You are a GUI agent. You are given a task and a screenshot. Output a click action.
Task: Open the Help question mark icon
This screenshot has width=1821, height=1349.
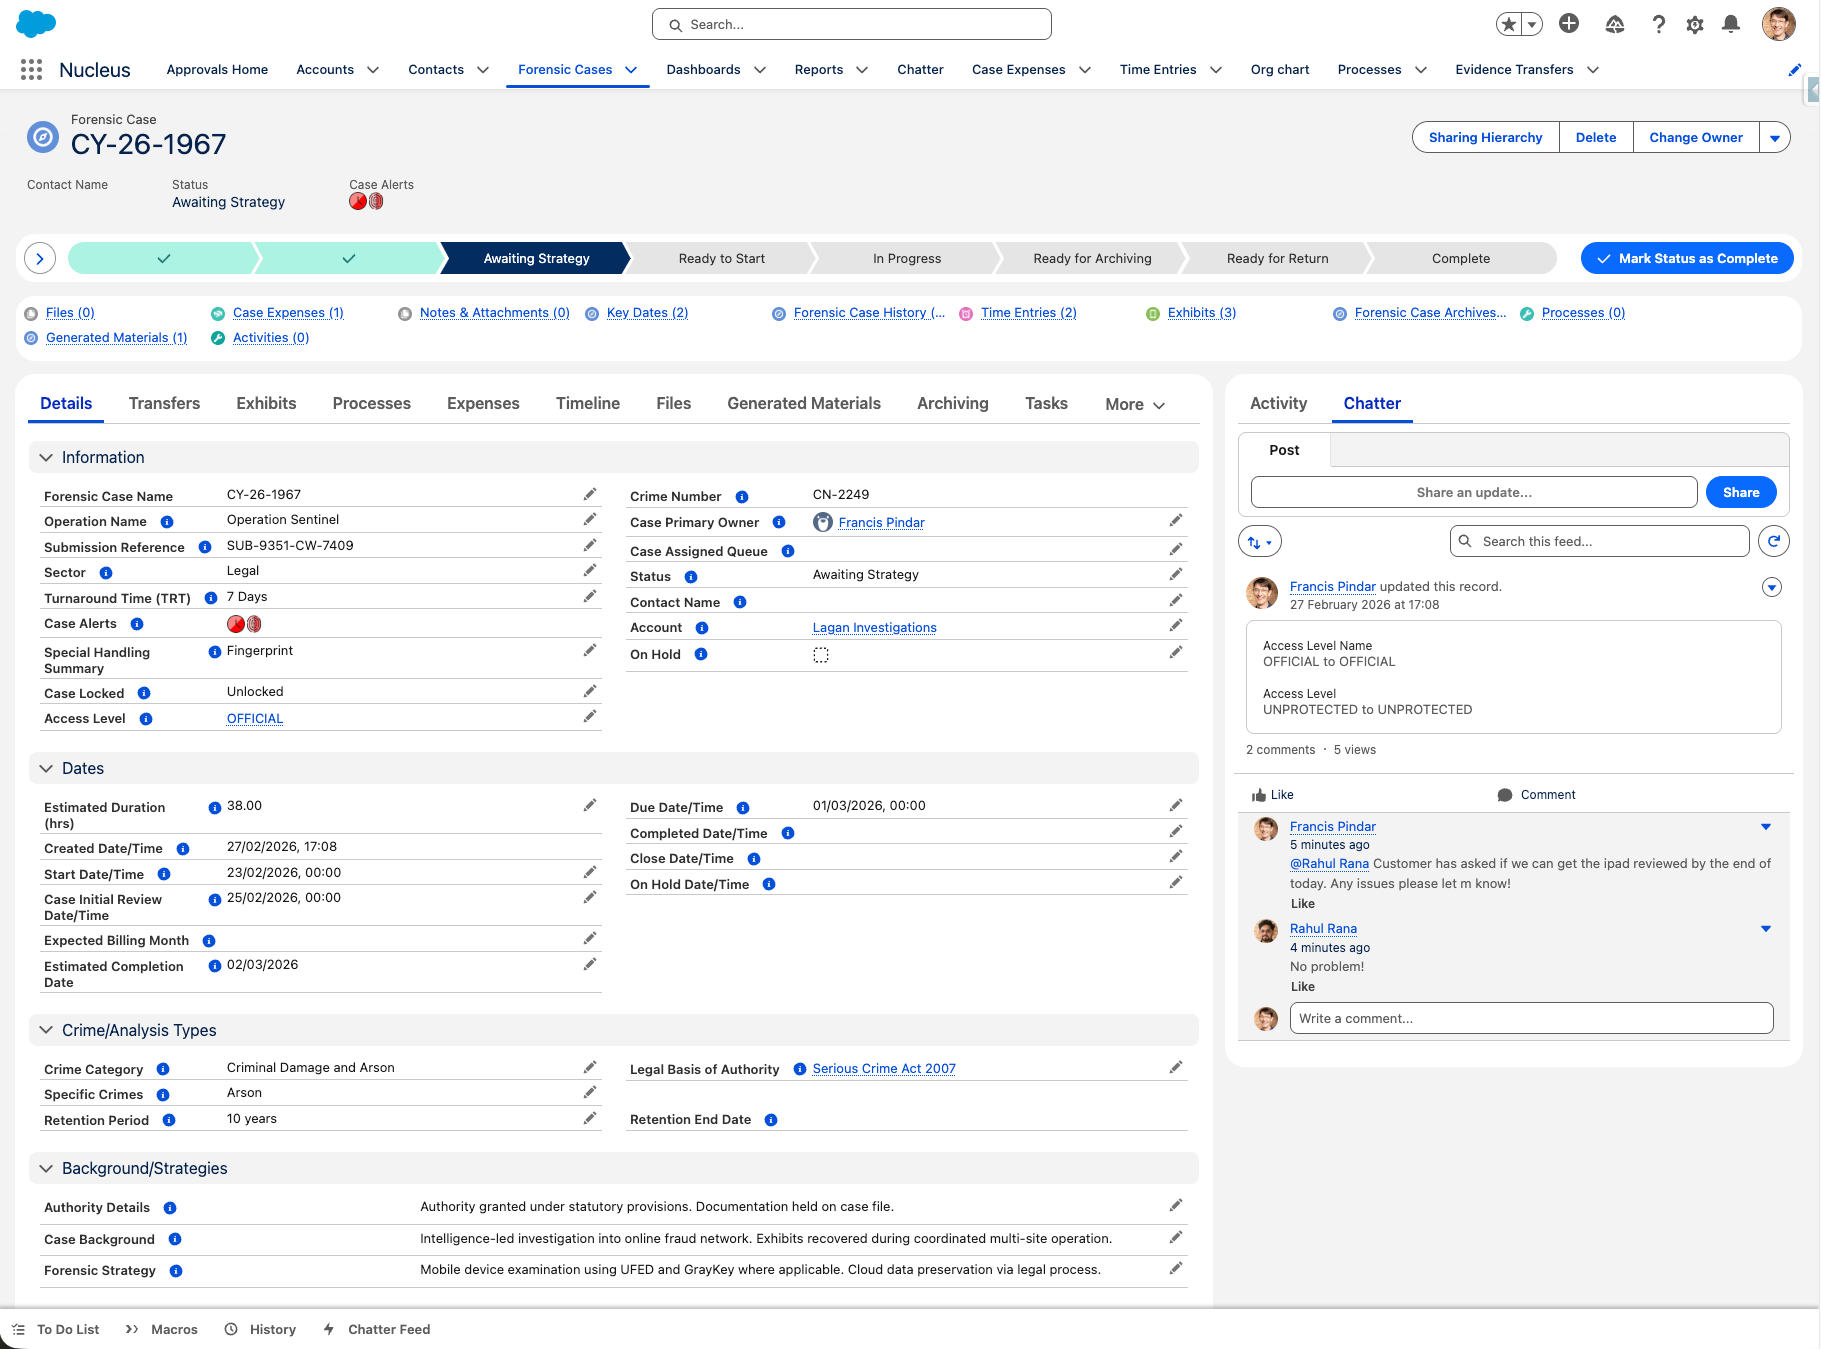1658,24
